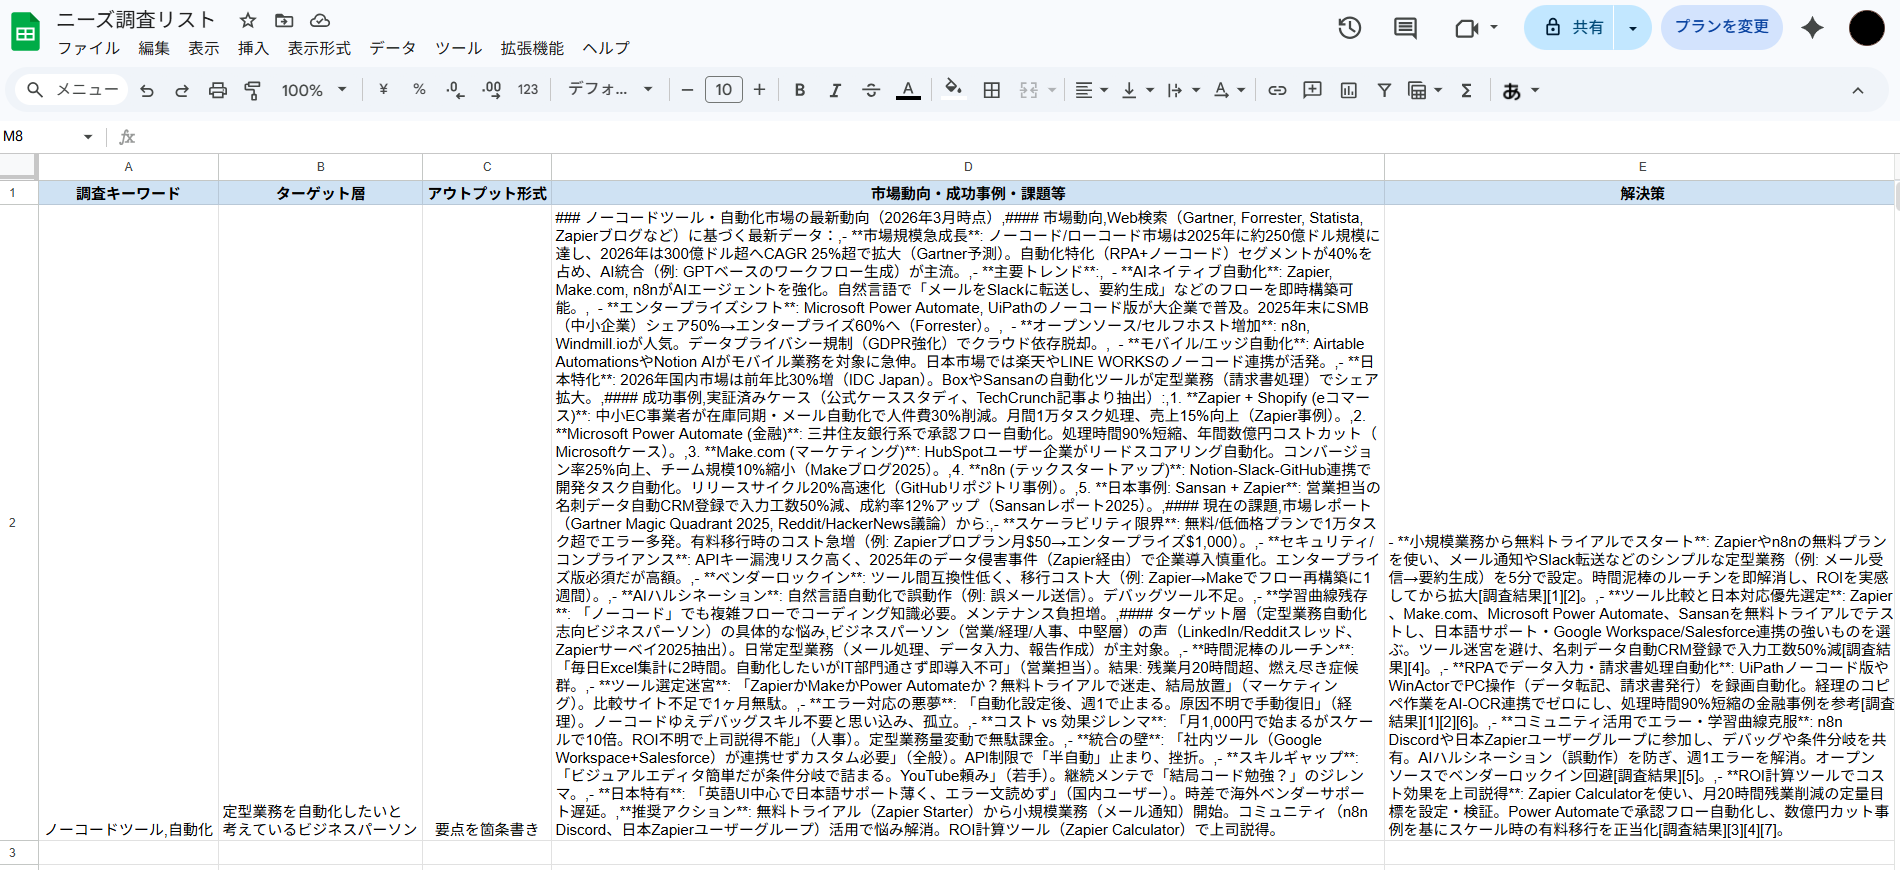
Task: Open horizontal align options
Action: click(1091, 90)
